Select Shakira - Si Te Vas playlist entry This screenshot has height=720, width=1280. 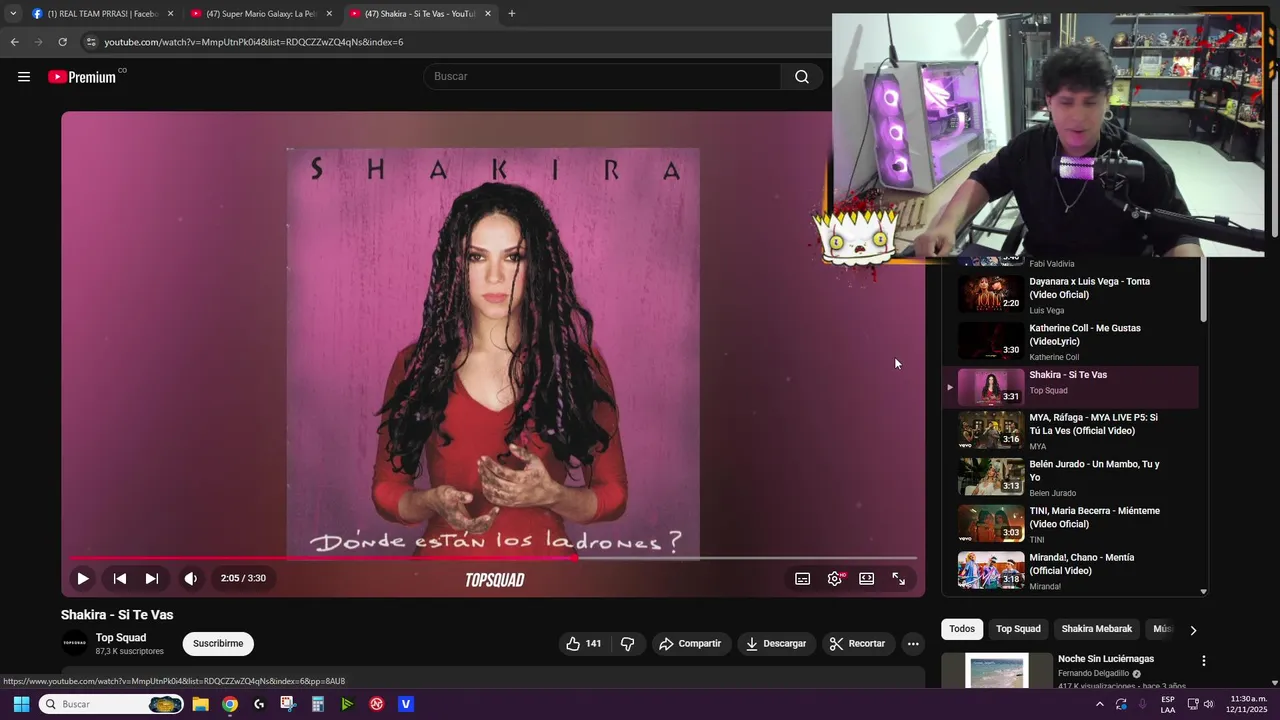1070,387
